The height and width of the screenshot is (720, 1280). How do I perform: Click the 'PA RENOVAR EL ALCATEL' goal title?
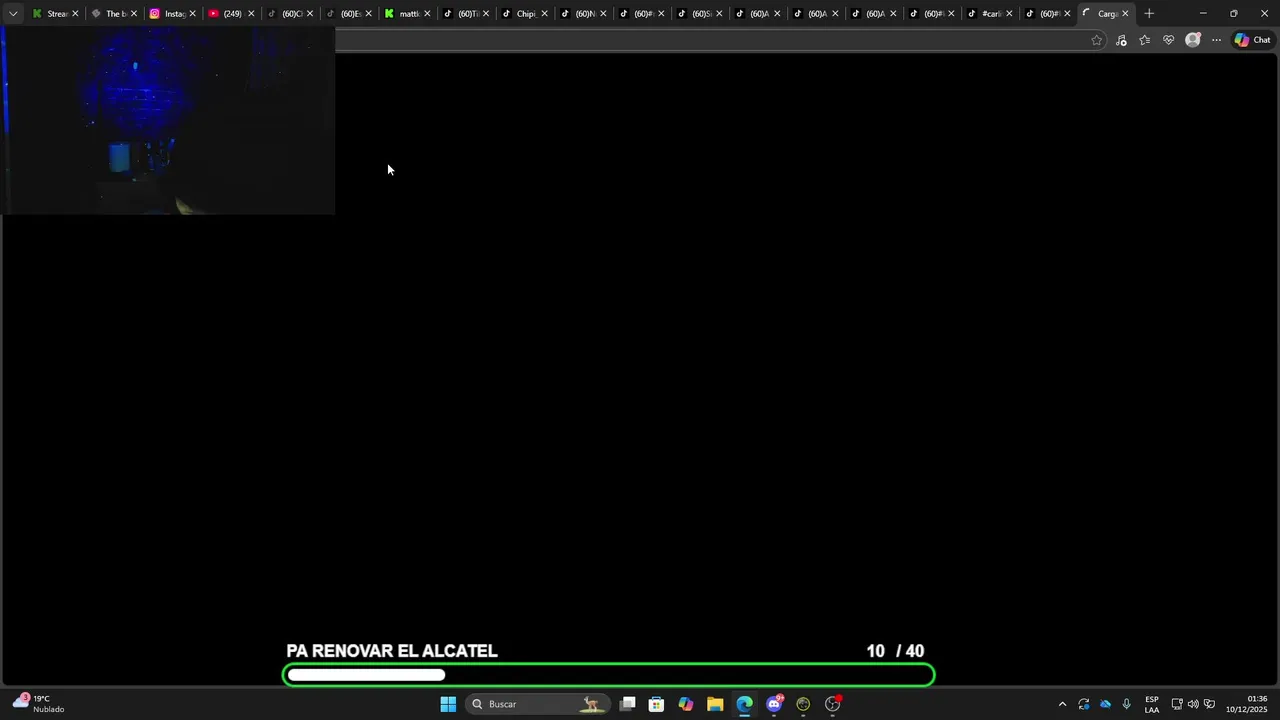[x=392, y=651]
